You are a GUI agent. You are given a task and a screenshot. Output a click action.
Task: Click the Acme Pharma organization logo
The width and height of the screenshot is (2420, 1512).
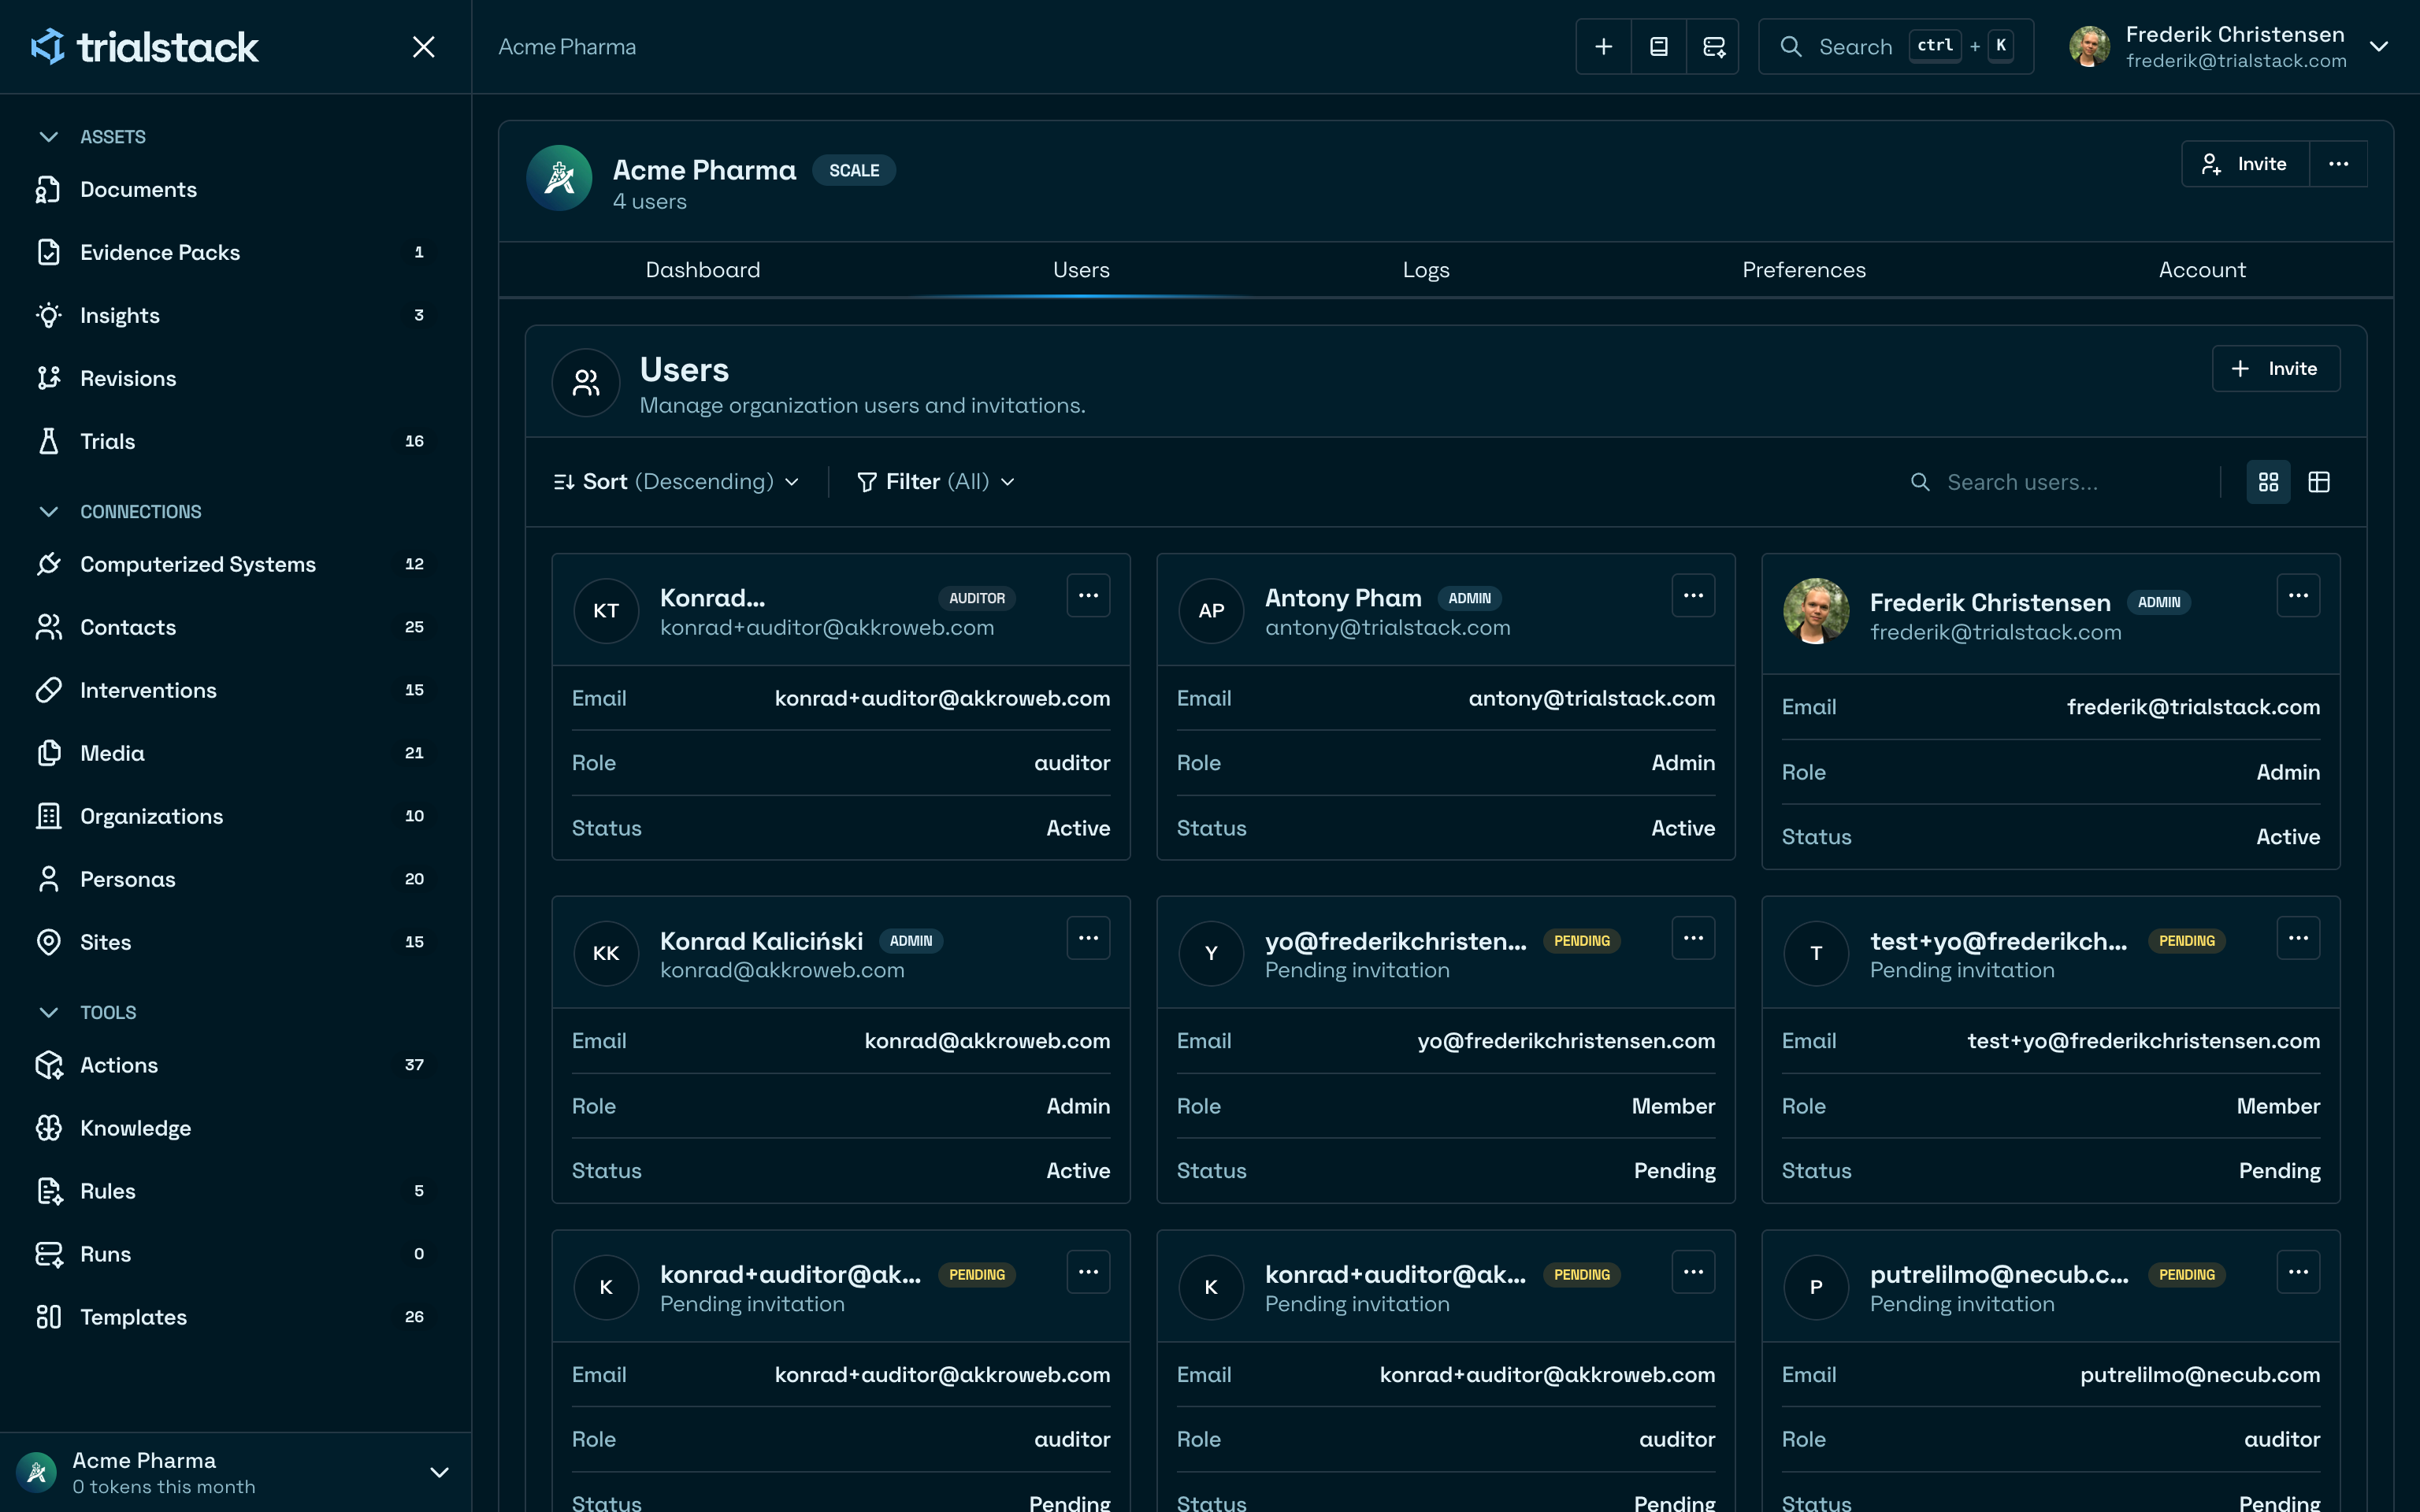point(559,178)
